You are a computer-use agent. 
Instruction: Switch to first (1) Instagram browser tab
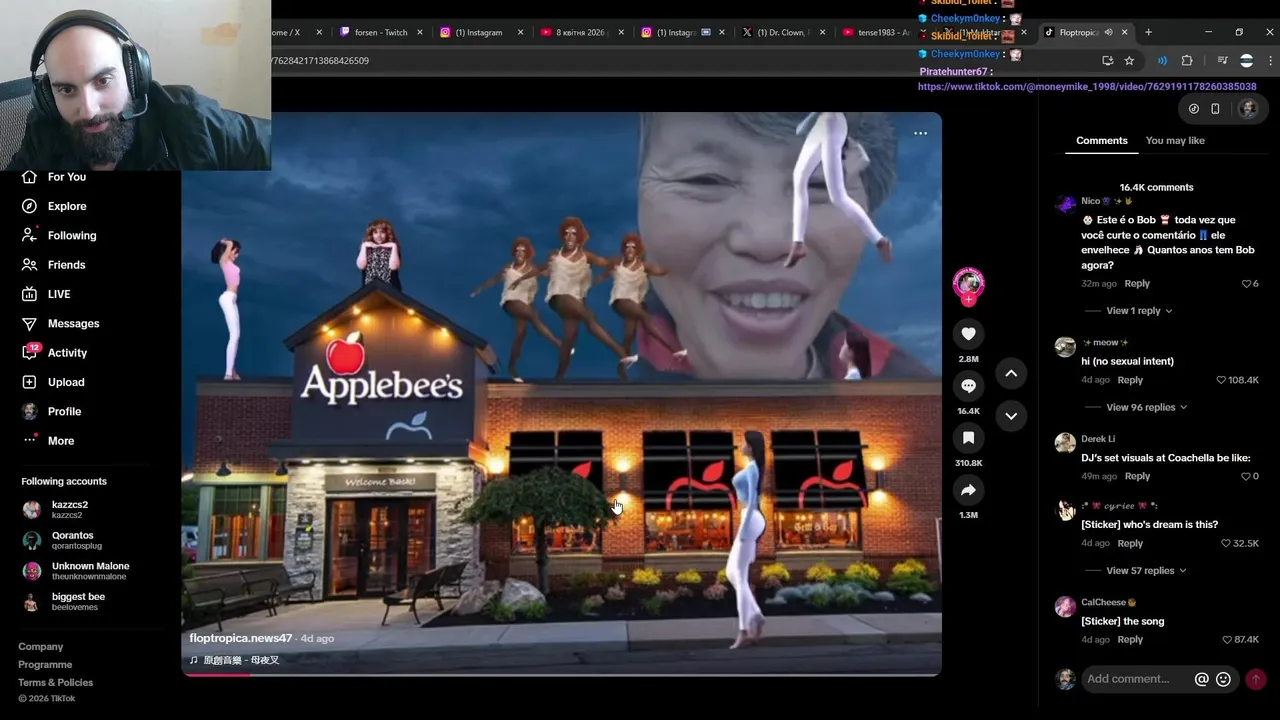click(x=481, y=32)
